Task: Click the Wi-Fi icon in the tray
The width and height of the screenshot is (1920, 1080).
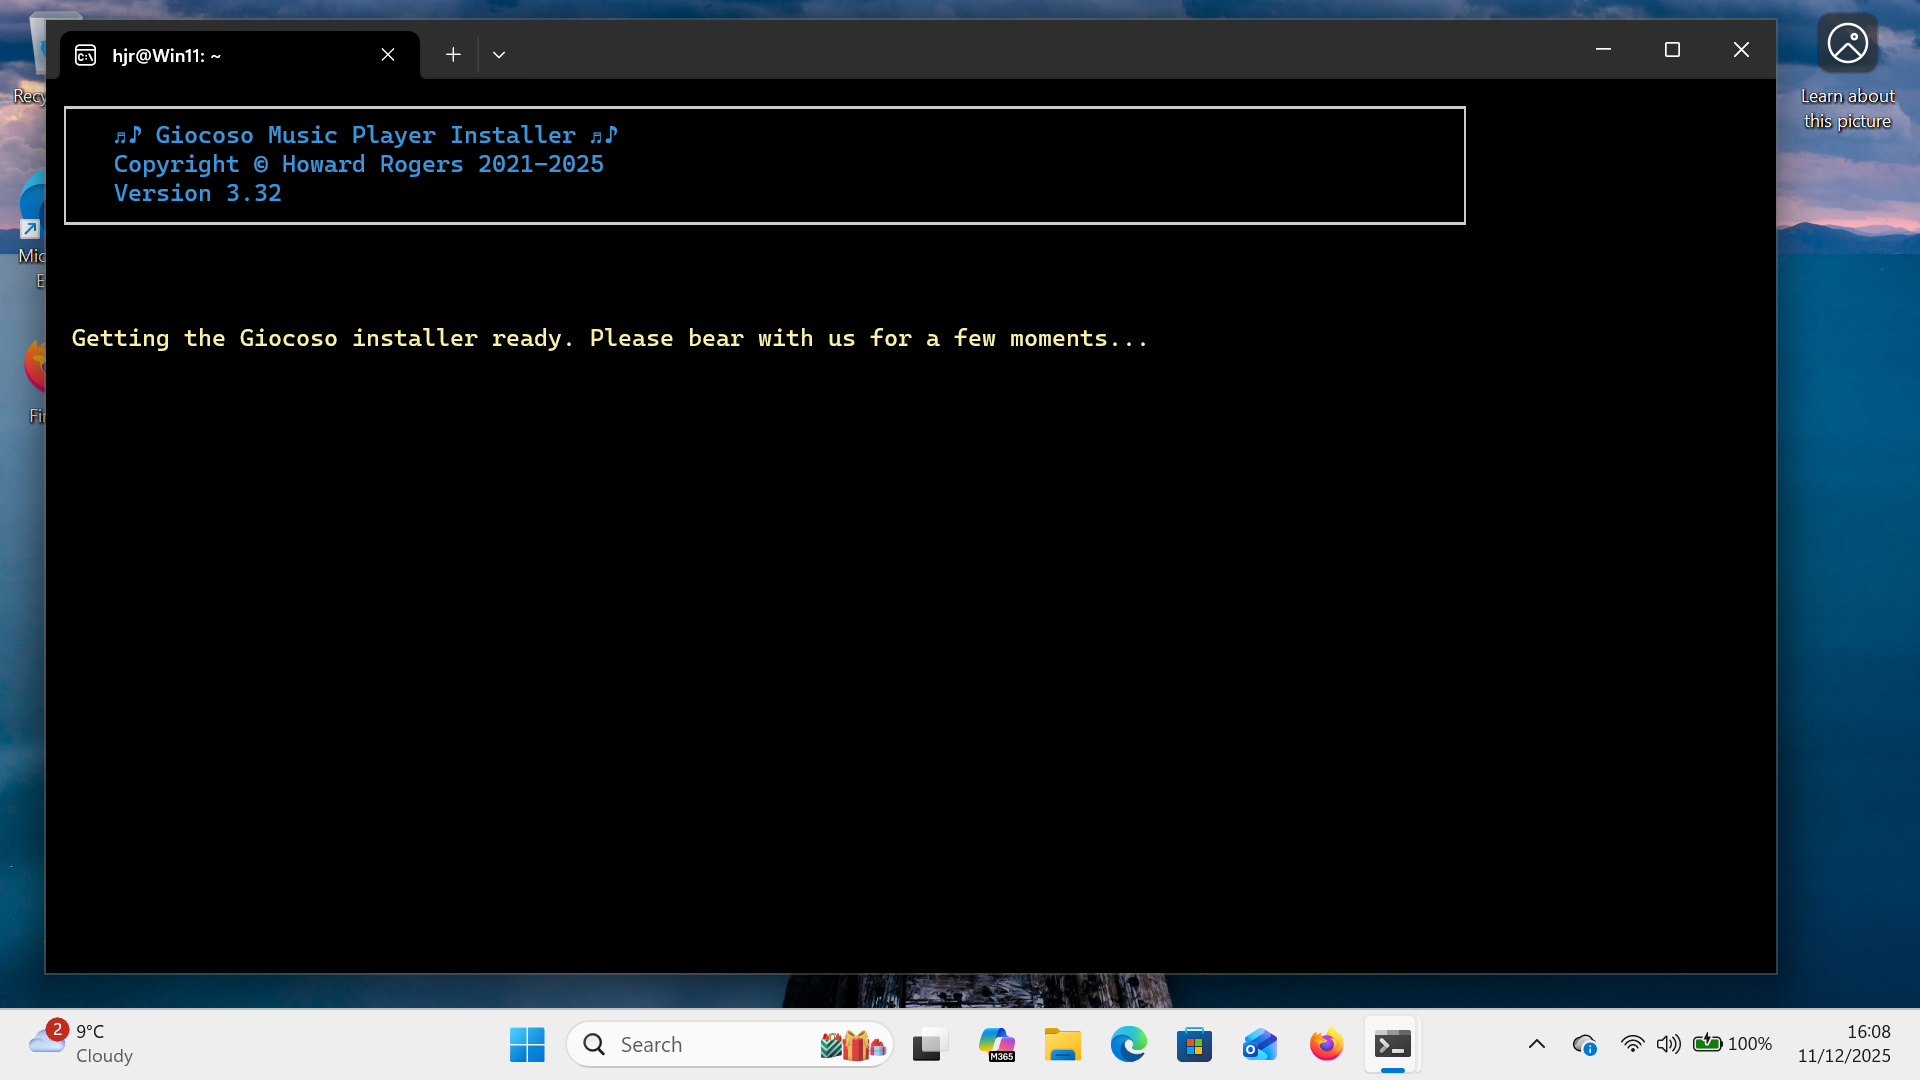Action: tap(1632, 1044)
